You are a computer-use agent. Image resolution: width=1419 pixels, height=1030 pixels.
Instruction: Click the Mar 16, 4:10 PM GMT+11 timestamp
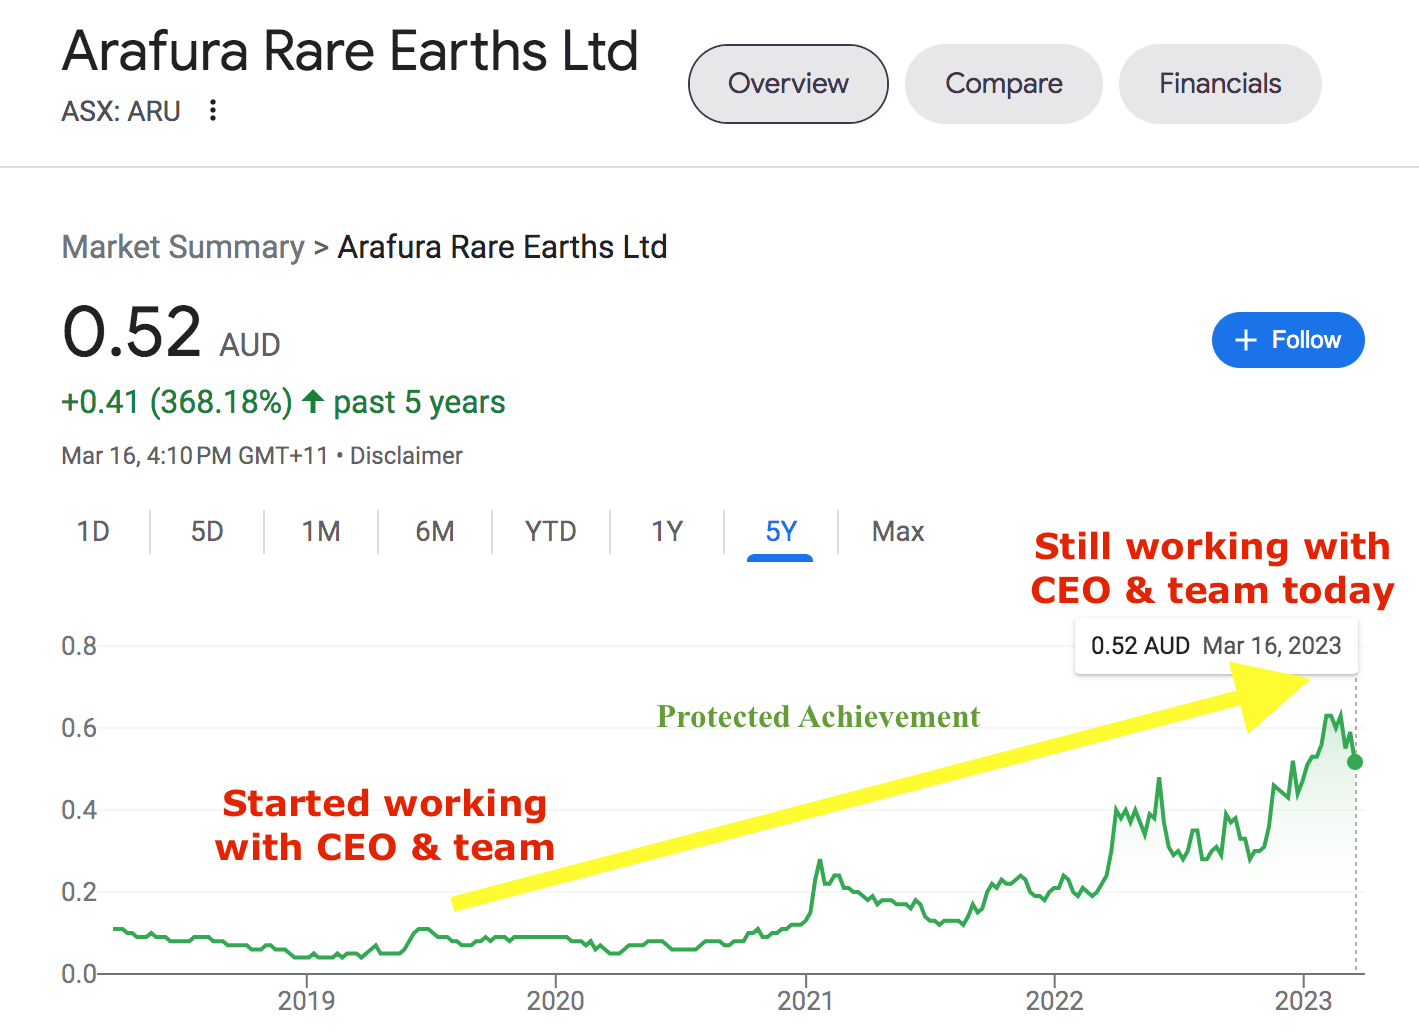pyautogui.click(x=195, y=456)
